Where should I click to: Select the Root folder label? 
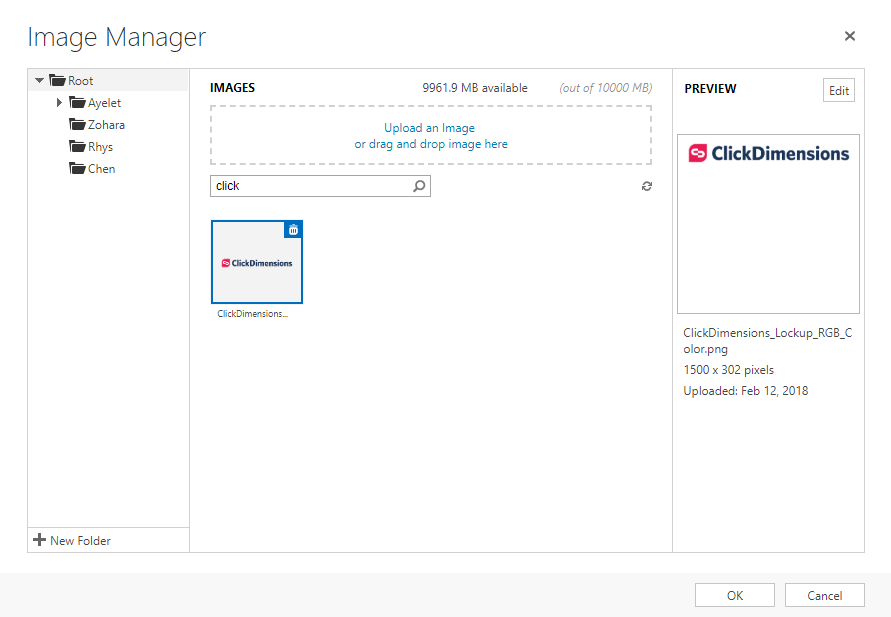click(x=81, y=81)
